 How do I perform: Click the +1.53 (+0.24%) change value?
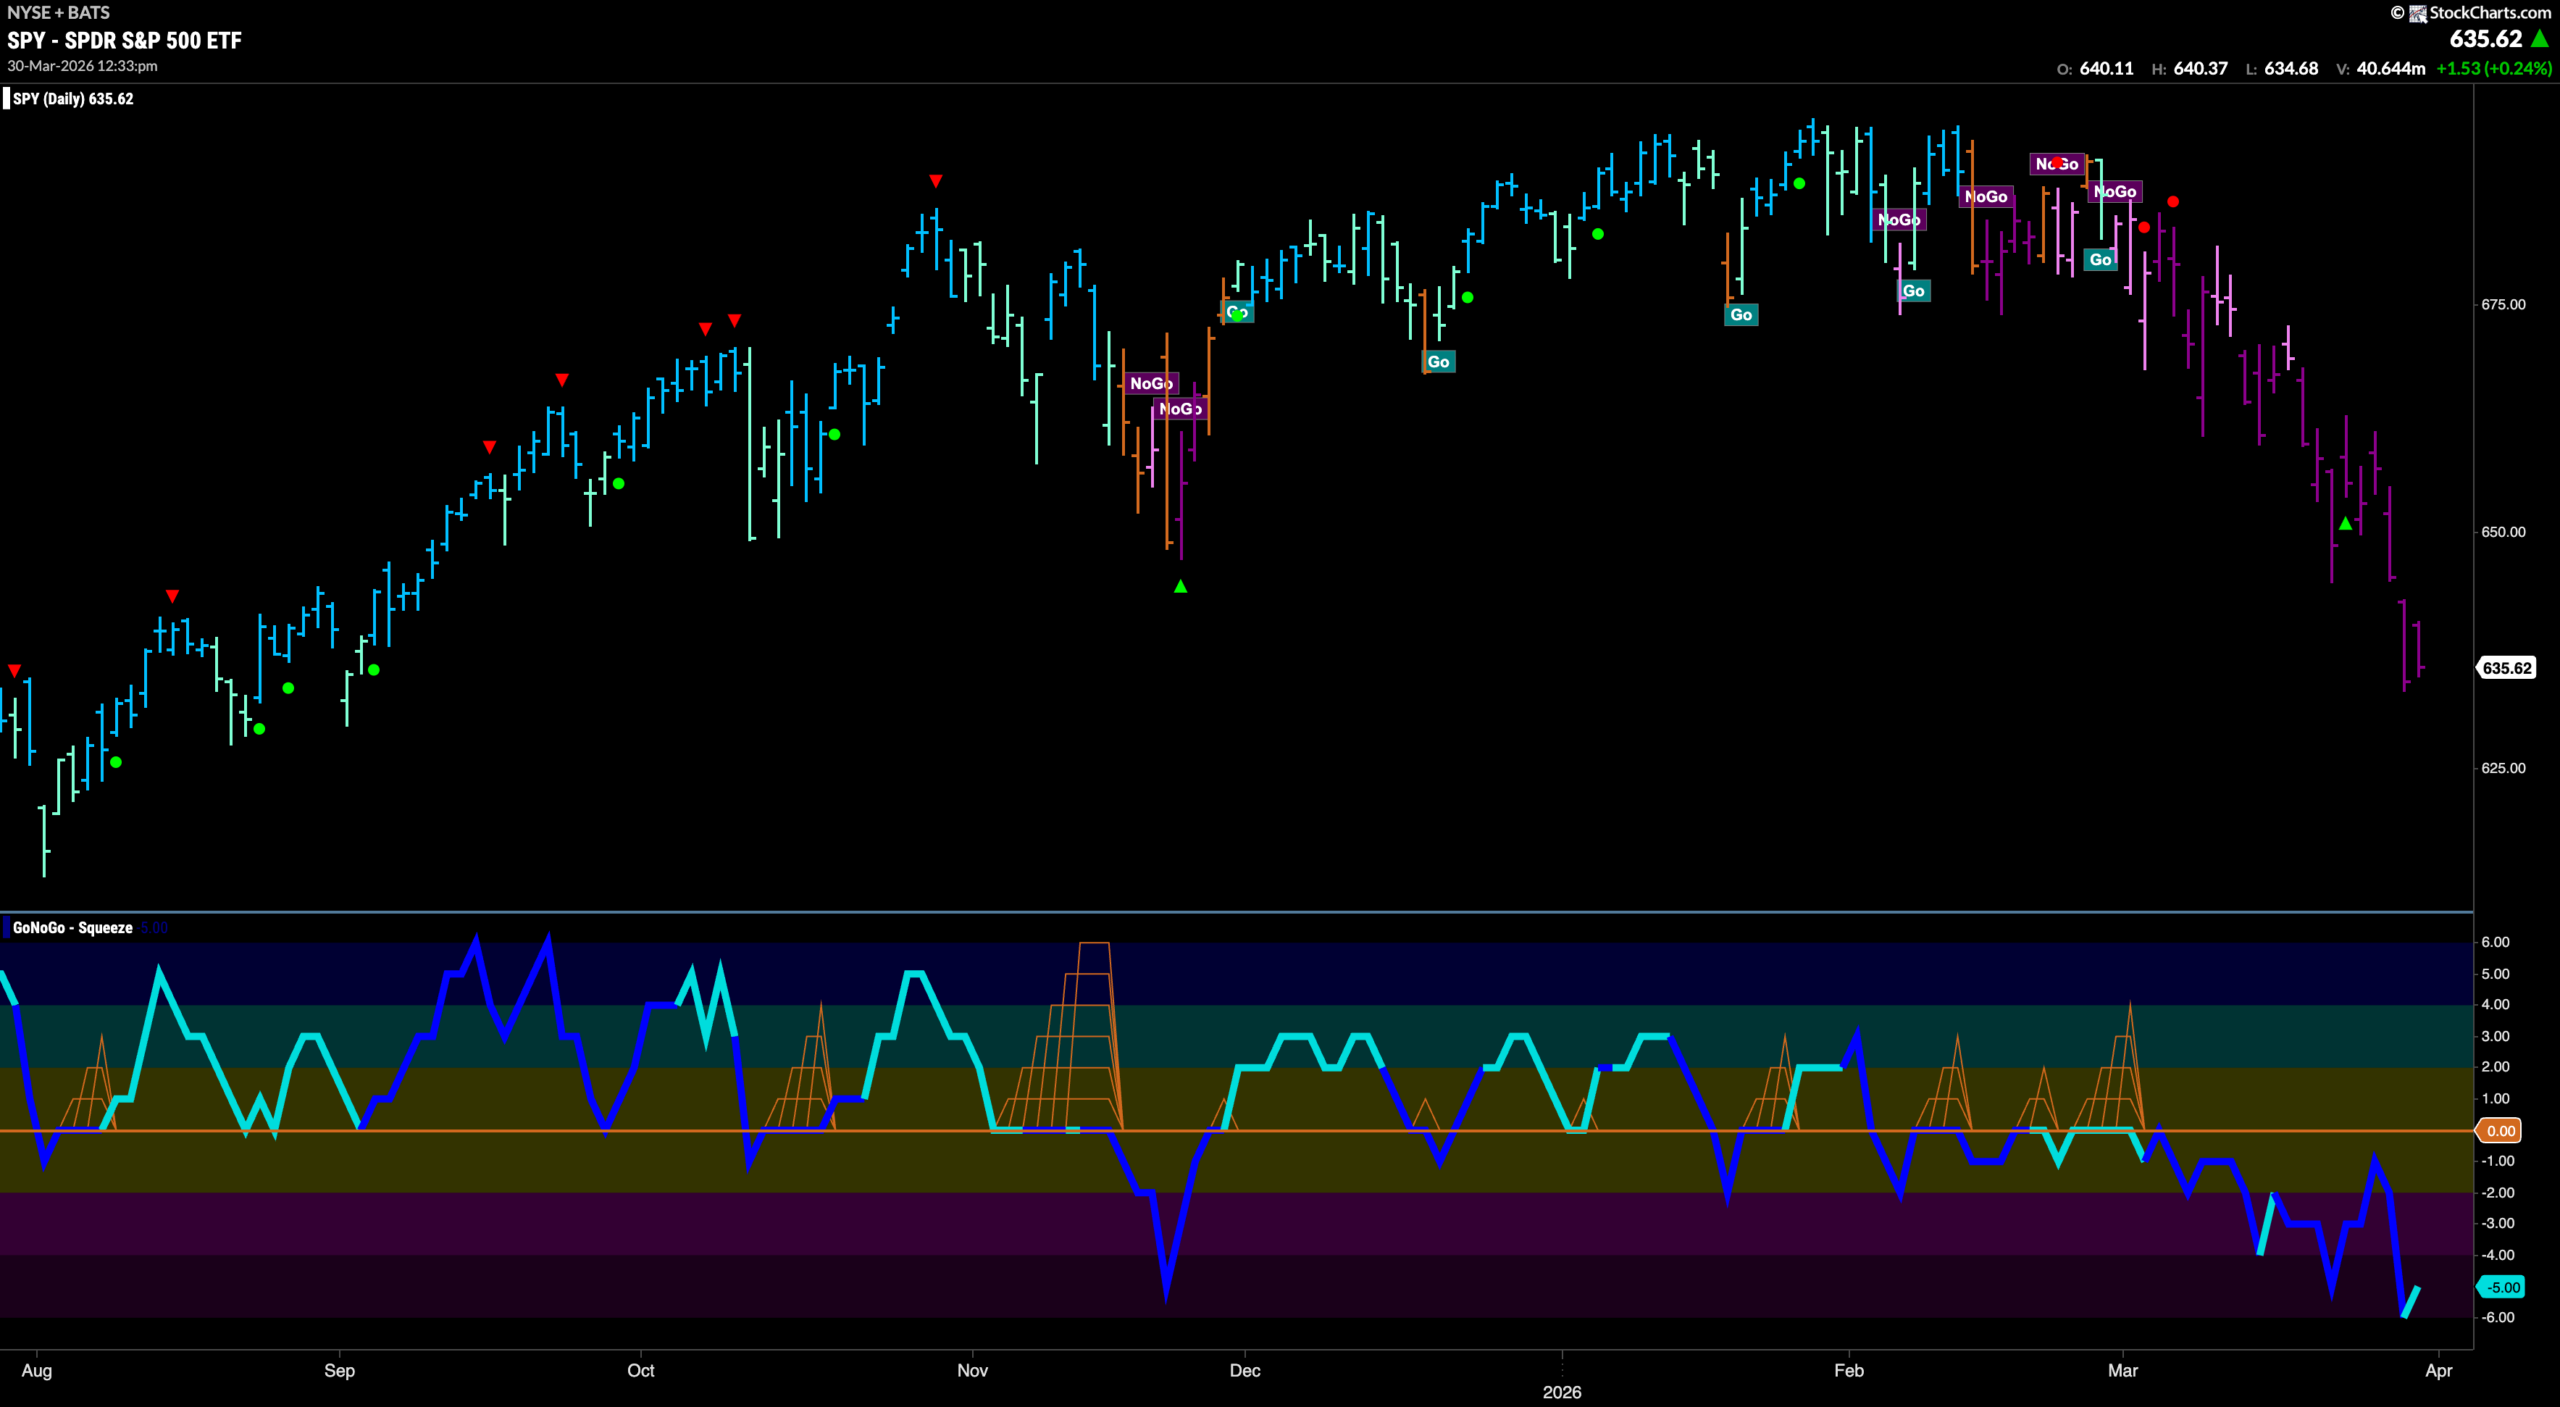[2494, 69]
